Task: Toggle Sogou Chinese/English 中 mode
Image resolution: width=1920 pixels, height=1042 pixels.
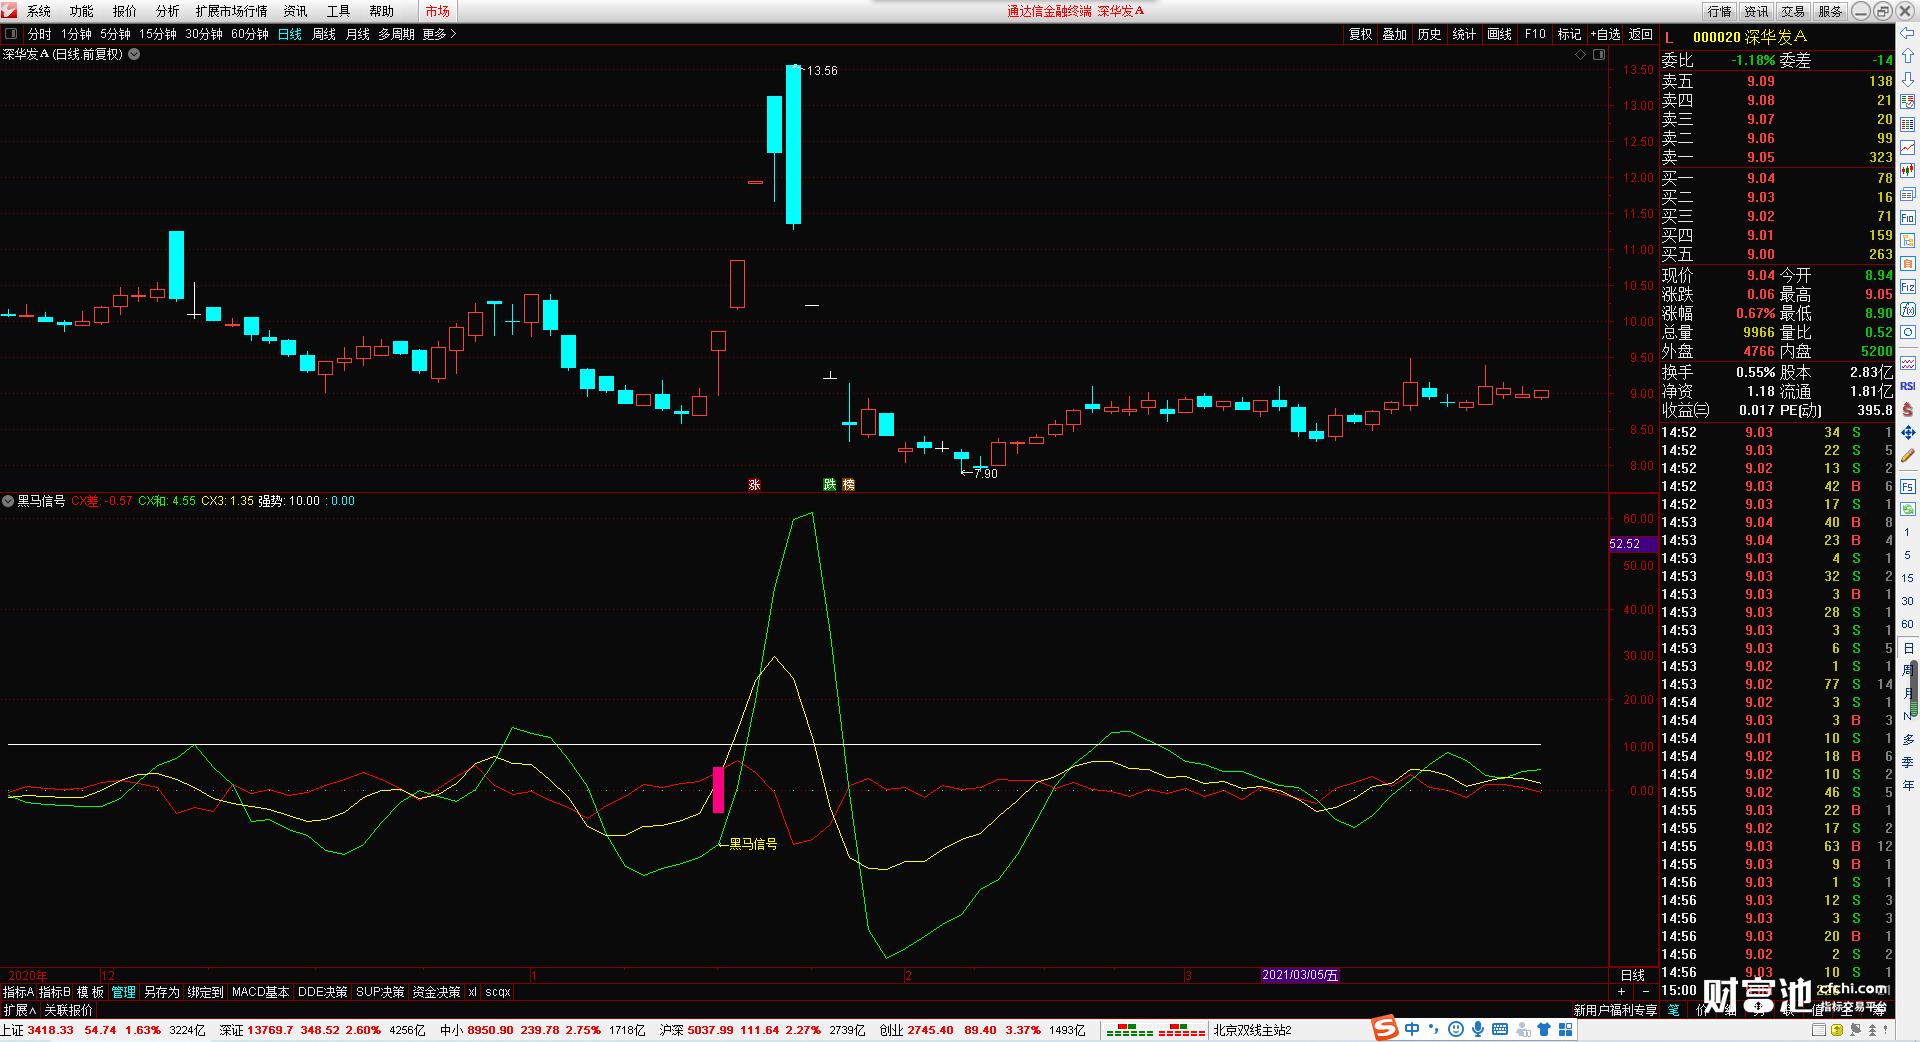Action: coord(1412,1029)
